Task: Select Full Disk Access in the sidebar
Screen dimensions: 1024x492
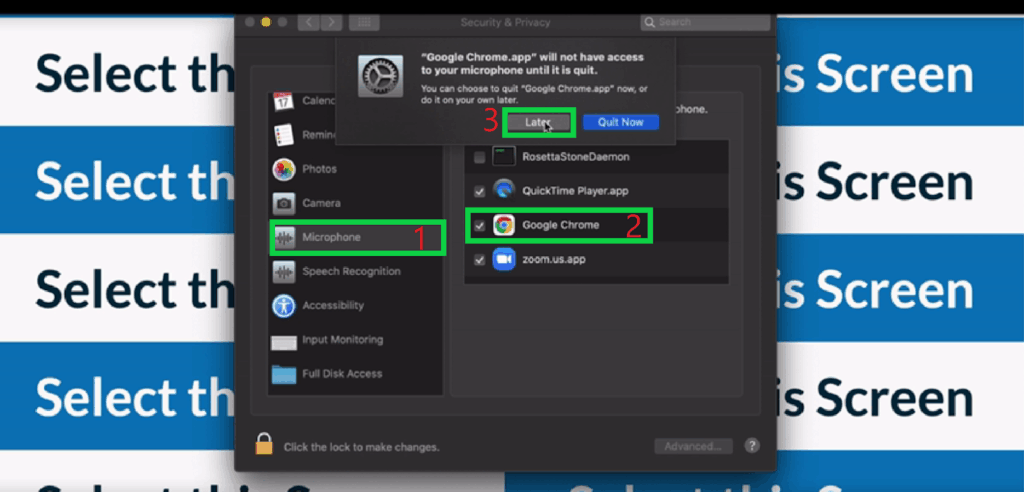Action: (x=341, y=374)
